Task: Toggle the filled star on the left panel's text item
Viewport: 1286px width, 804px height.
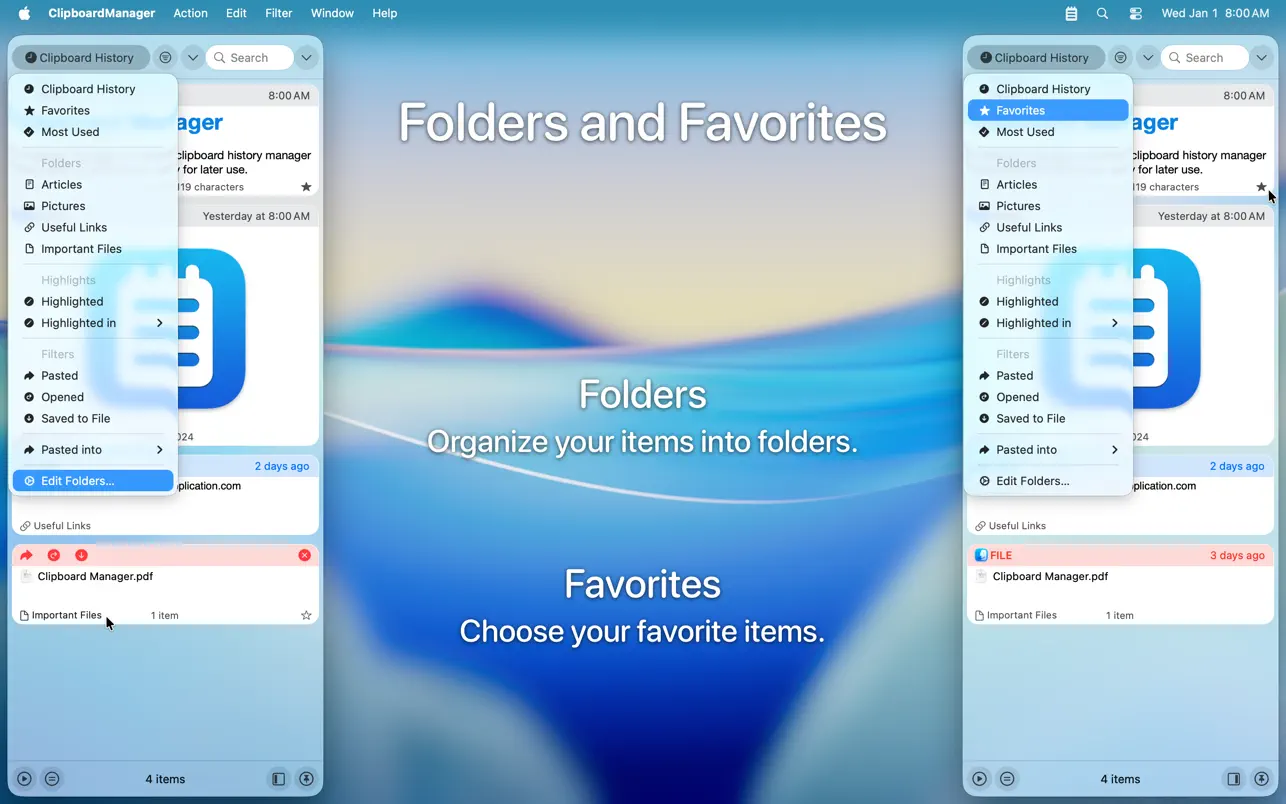Action: tap(306, 187)
